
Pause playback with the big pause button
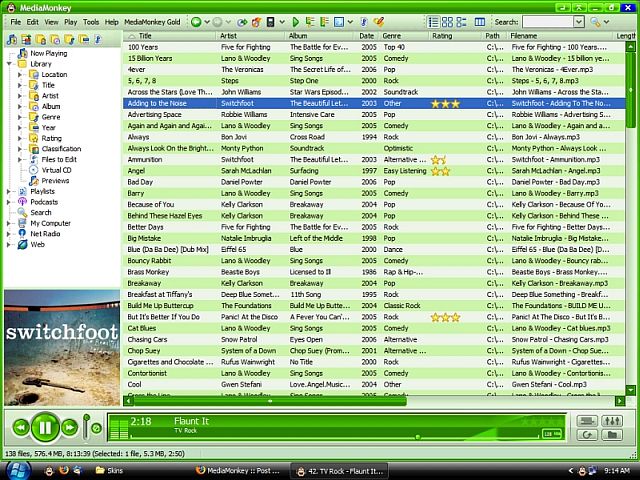pyautogui.click(x=45, y=427)
